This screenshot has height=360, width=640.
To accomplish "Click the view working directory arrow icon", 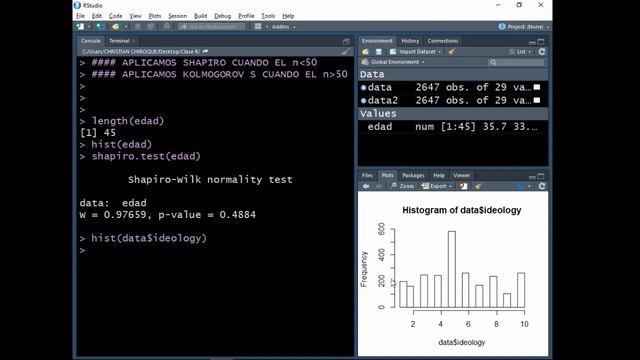I will coord(205,51).
